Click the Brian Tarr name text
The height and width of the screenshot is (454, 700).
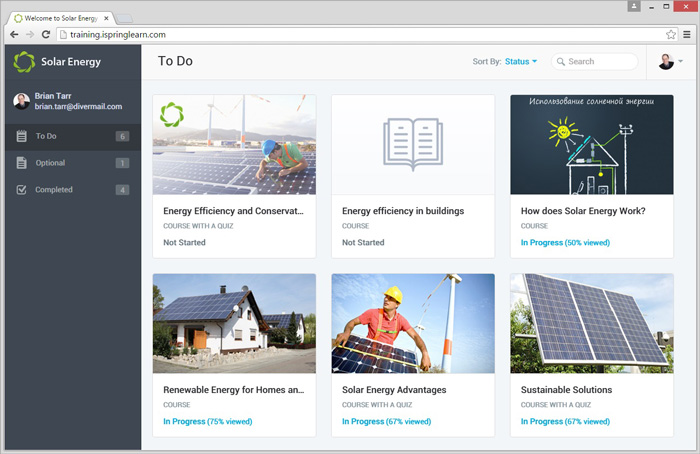coord(53,96)
